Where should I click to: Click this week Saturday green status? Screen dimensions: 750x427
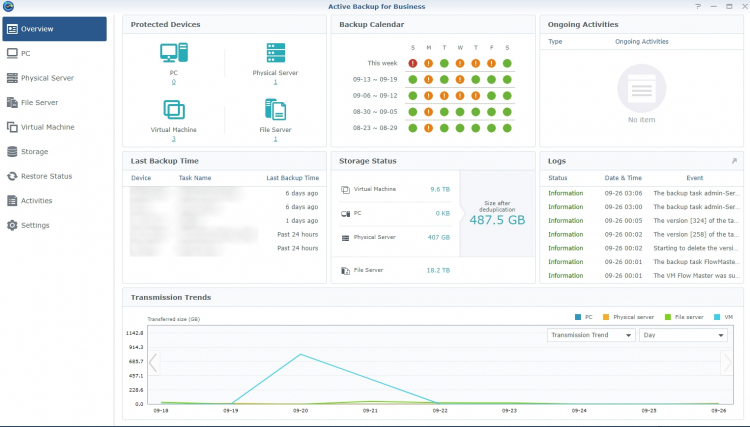click(x=507, y=63)
